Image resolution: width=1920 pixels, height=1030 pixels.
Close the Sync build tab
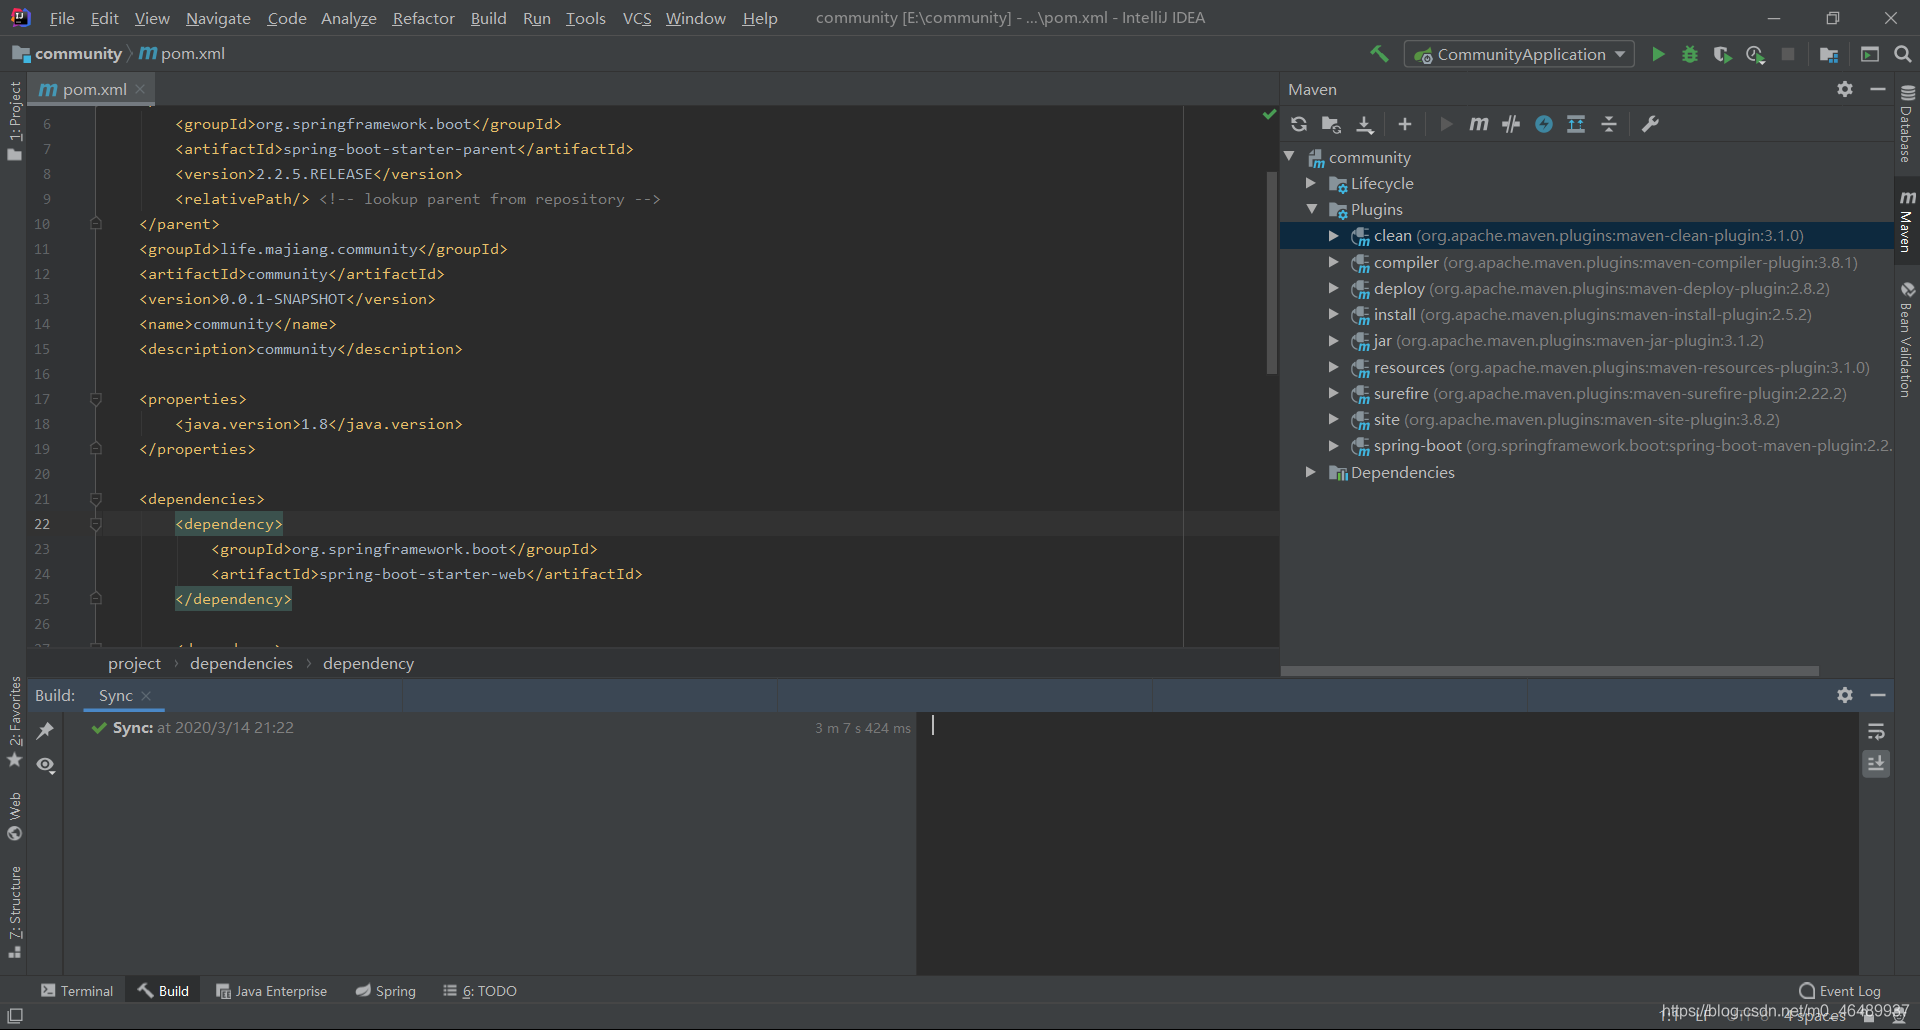coord(146,696)
